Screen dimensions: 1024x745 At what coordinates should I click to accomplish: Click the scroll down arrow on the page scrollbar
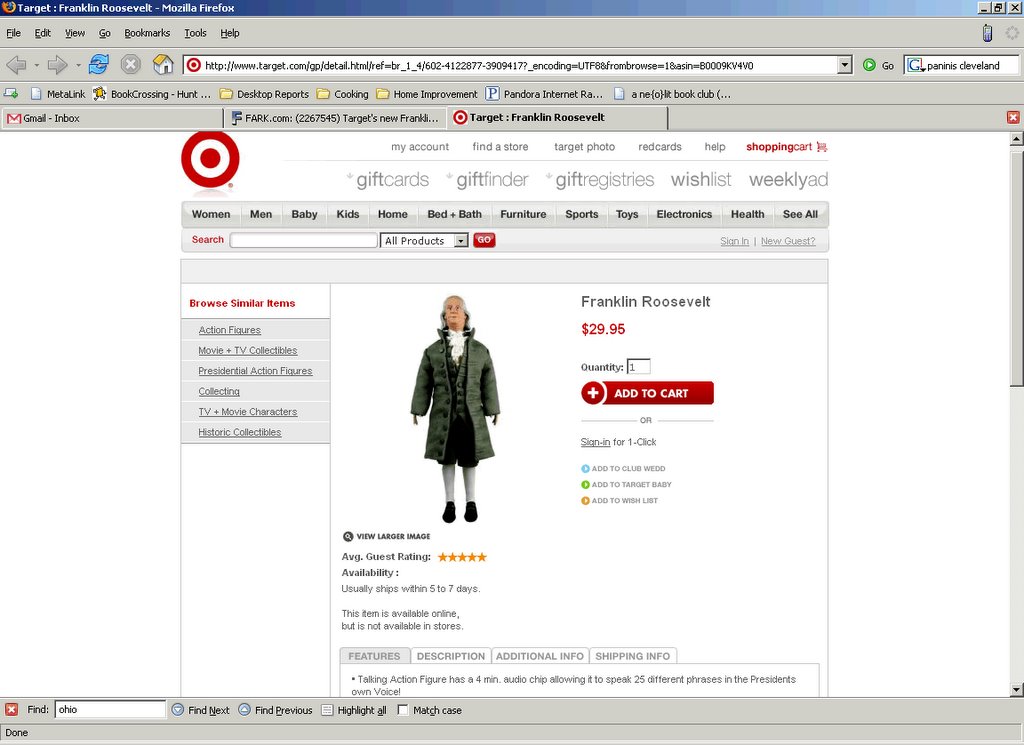(x=1016, y=689)
